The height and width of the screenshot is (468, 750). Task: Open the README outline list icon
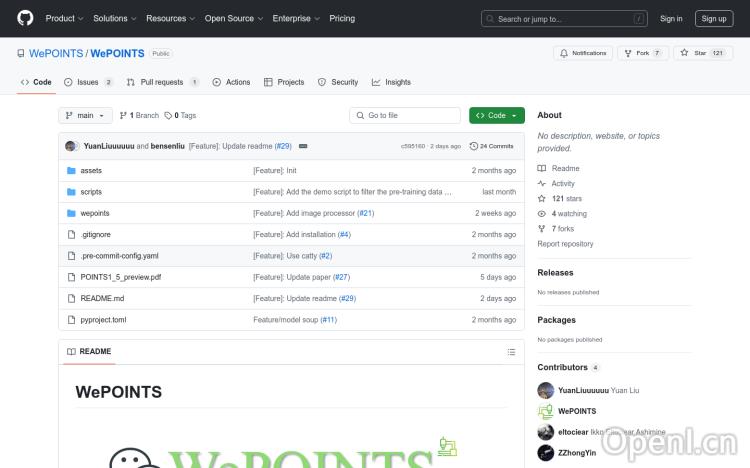tap(511, 352)
